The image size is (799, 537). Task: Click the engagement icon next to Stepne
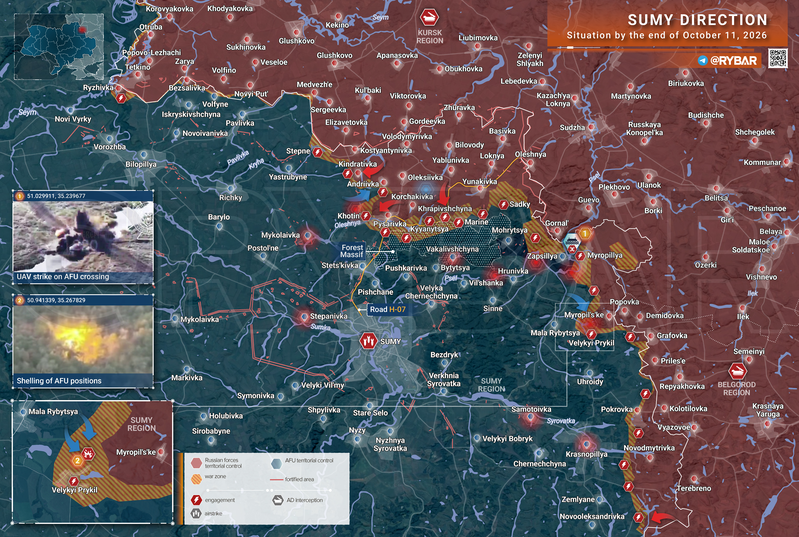(318, 152)
